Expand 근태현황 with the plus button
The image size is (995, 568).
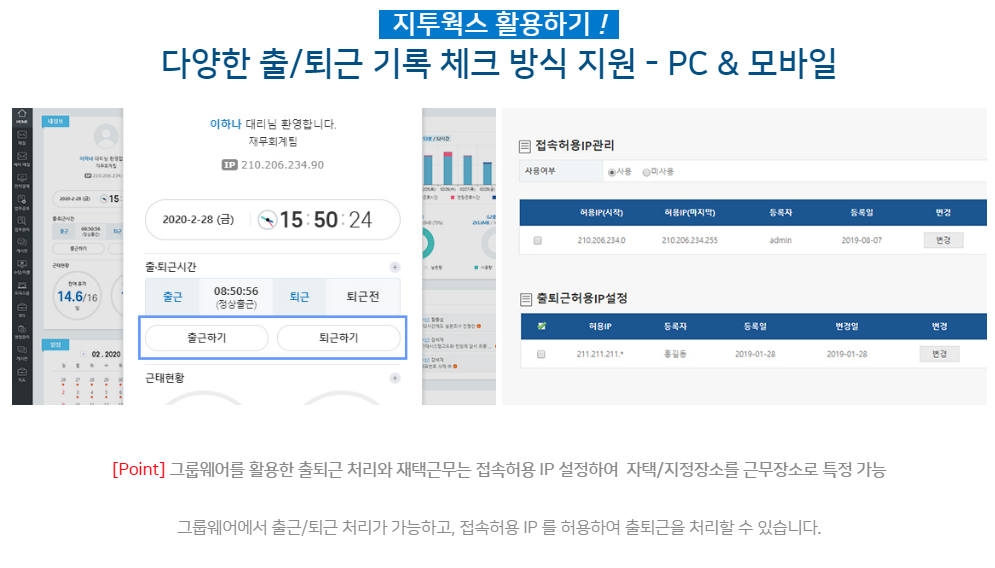pos(394,378)
